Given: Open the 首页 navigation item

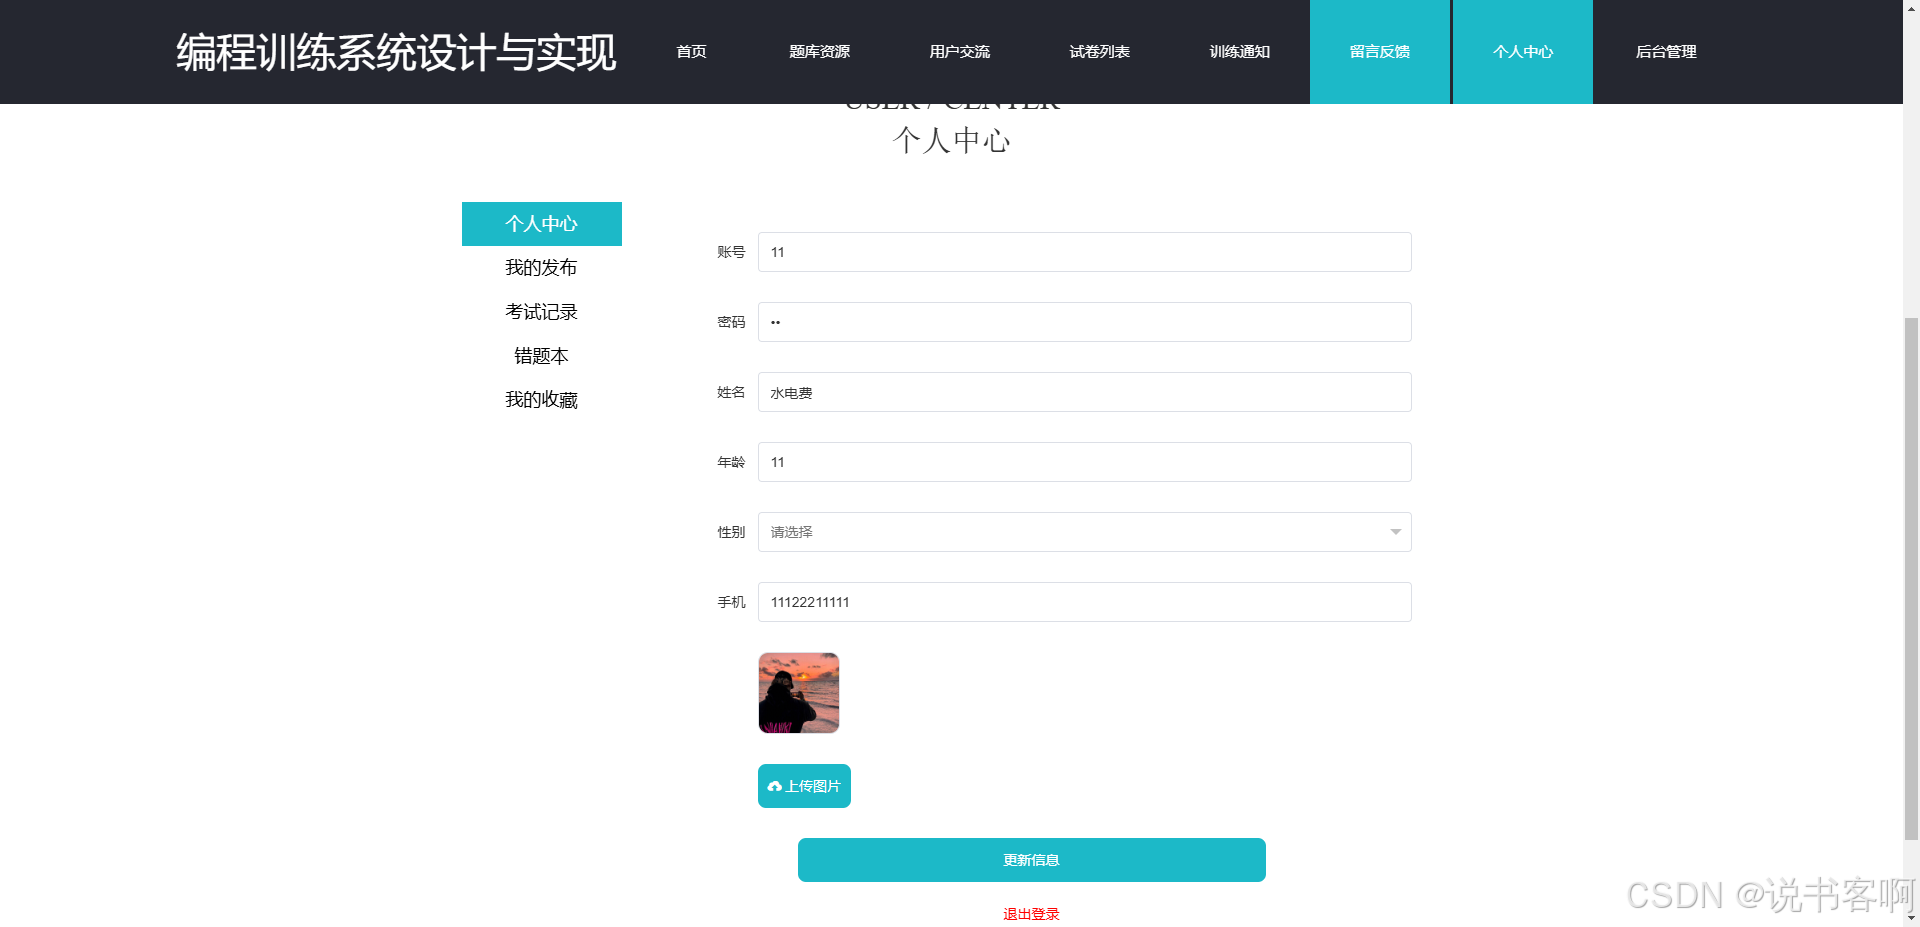Looking at the screenshot, I should (691, 52).
